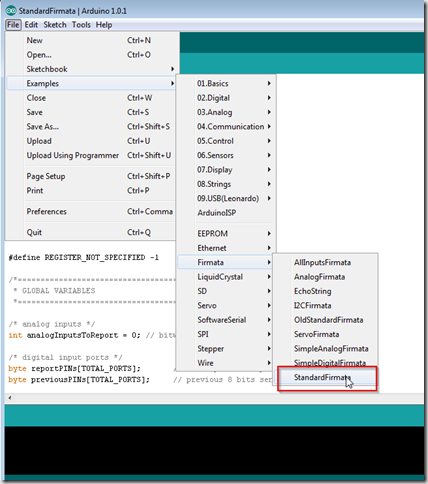Open the File menu
428x484 pixels.
pos(13,25)
